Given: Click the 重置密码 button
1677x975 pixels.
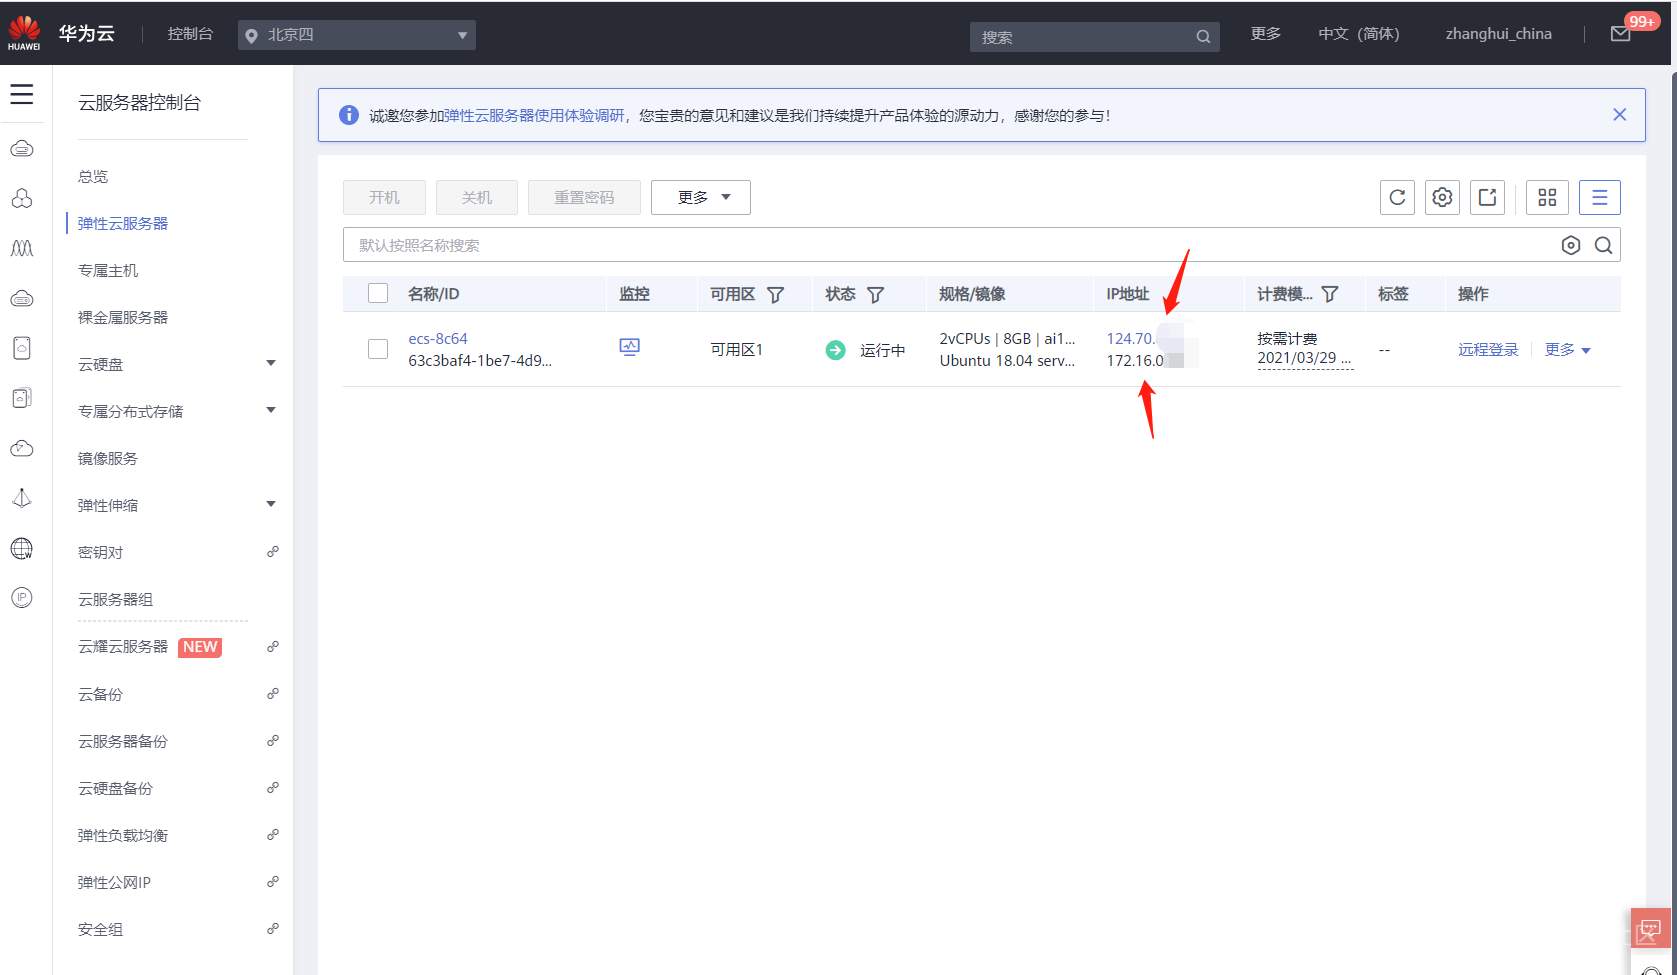Looking at the screenshot, I should 584,197.
